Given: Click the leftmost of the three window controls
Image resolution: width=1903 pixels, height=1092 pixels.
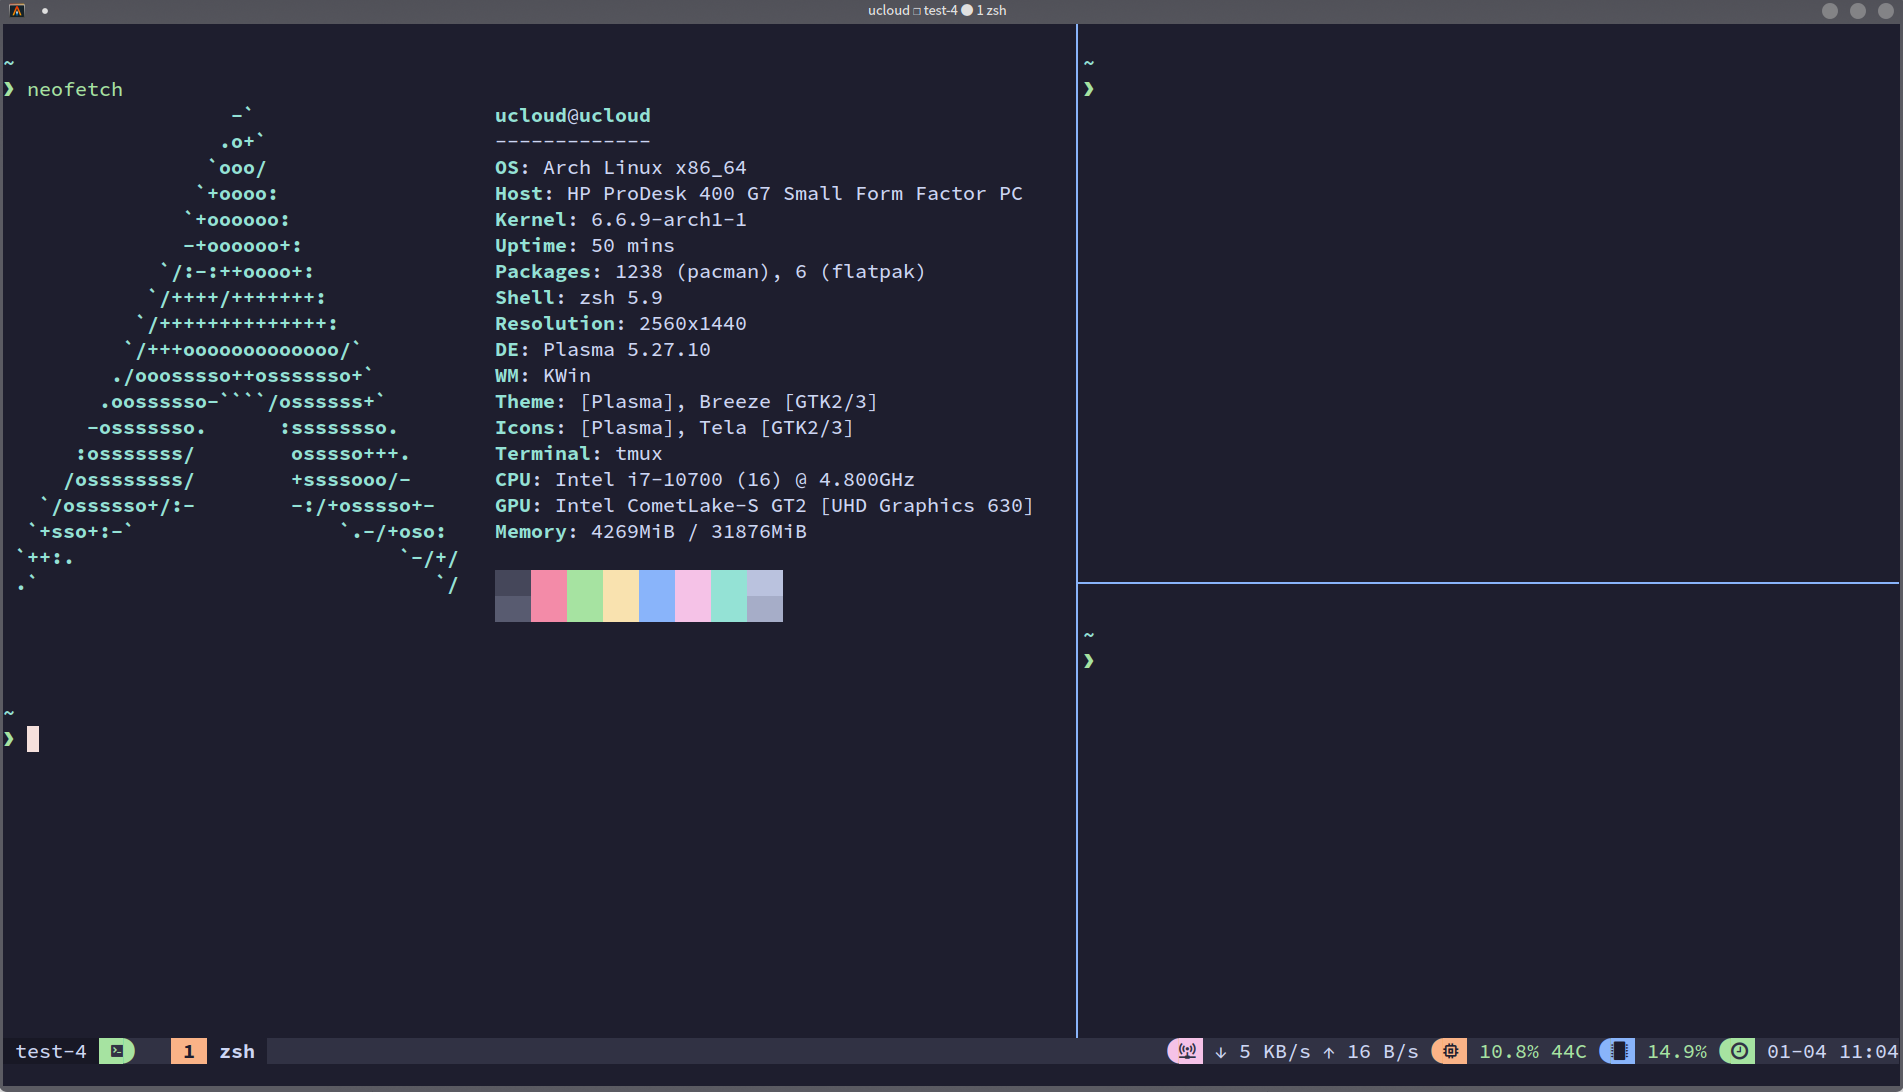Looking at the screenshot, I should 1830,11.
